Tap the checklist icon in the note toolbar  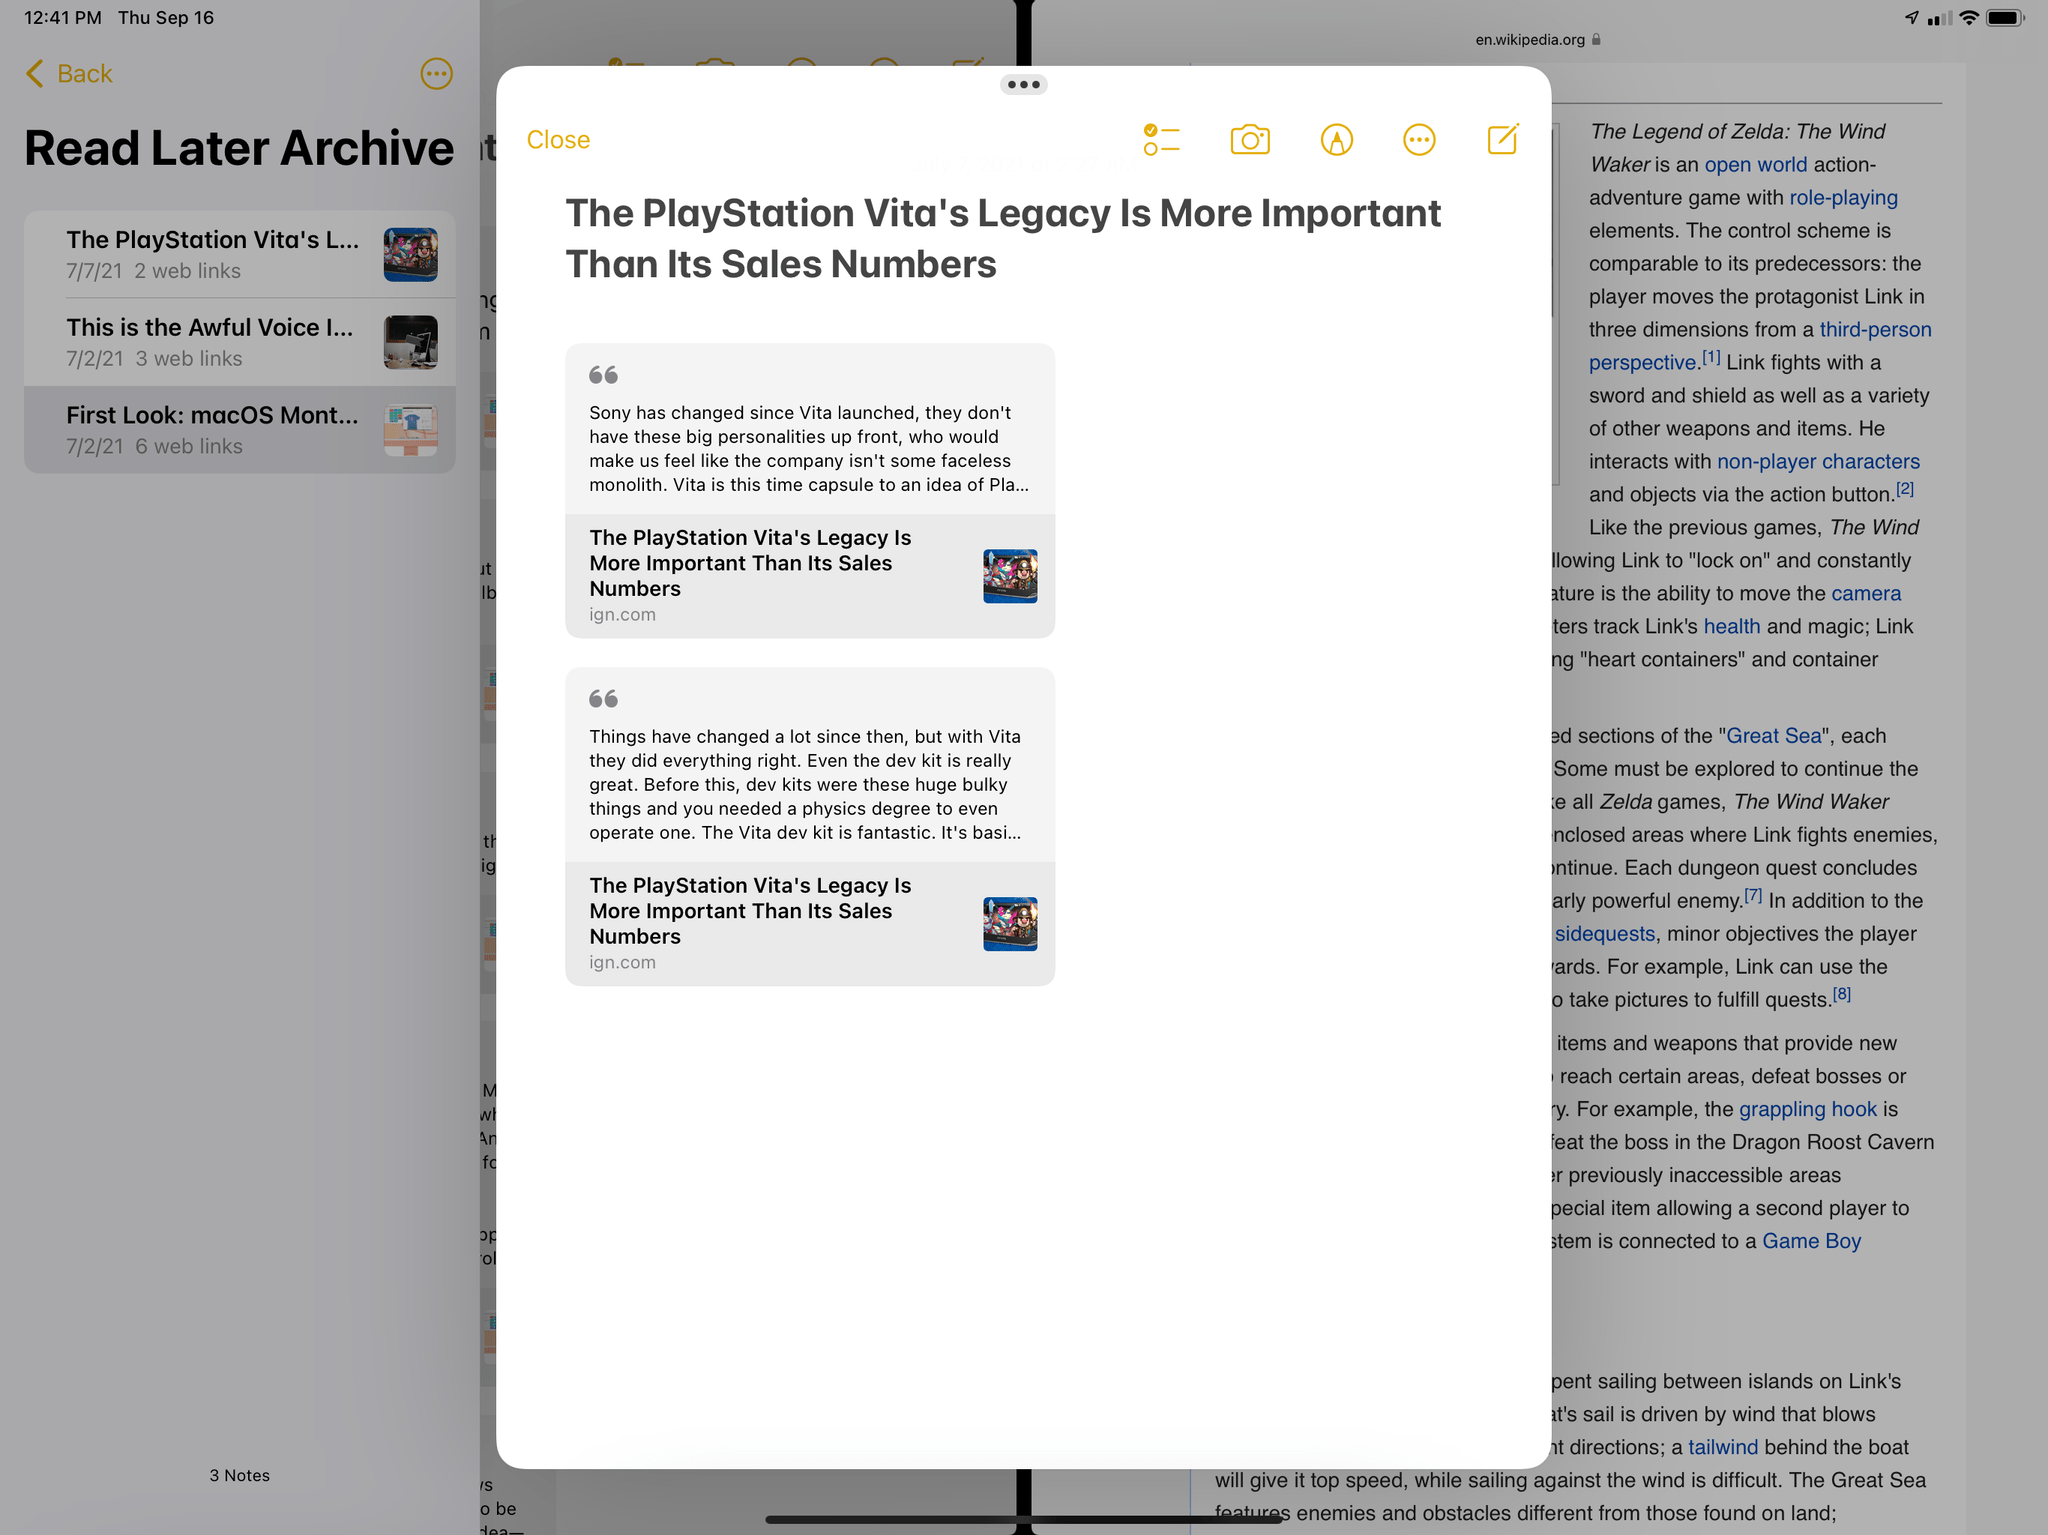click(x=1161, y=140)
